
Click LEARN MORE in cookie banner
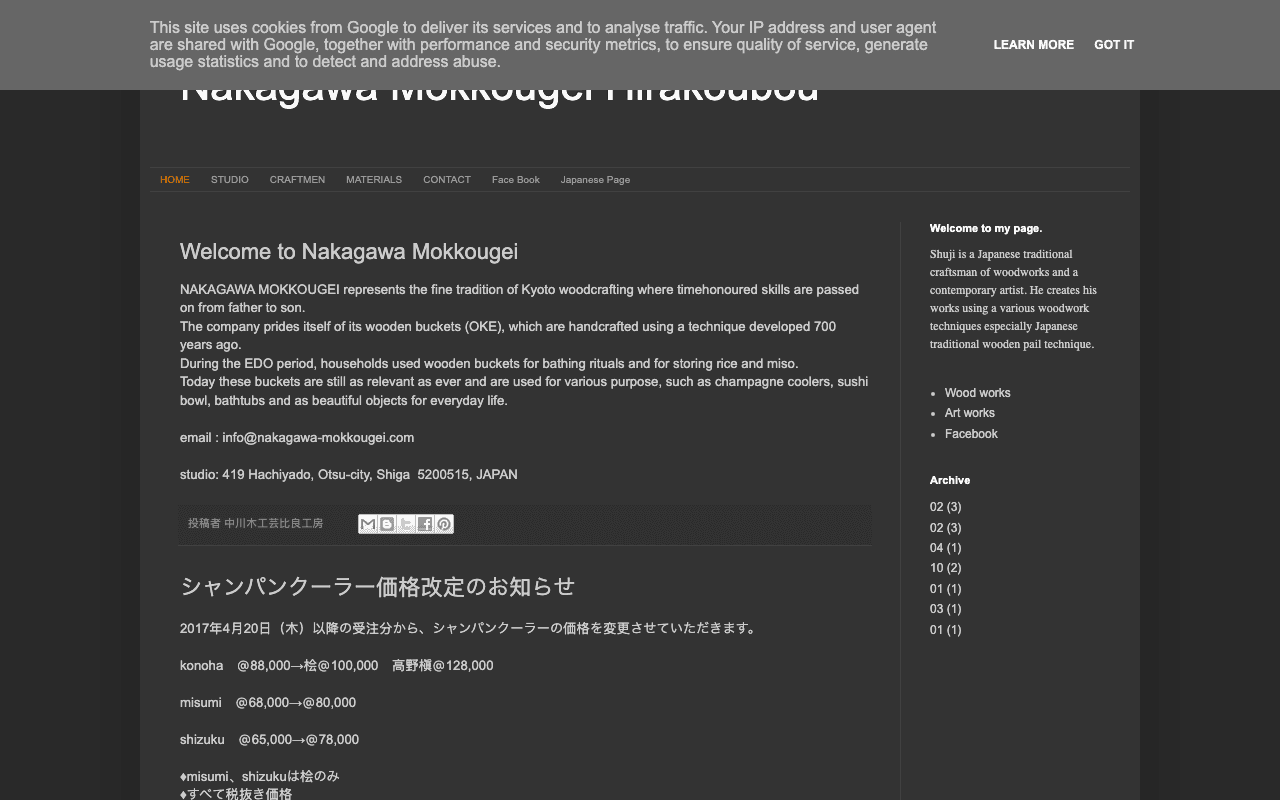point(1034,45)
